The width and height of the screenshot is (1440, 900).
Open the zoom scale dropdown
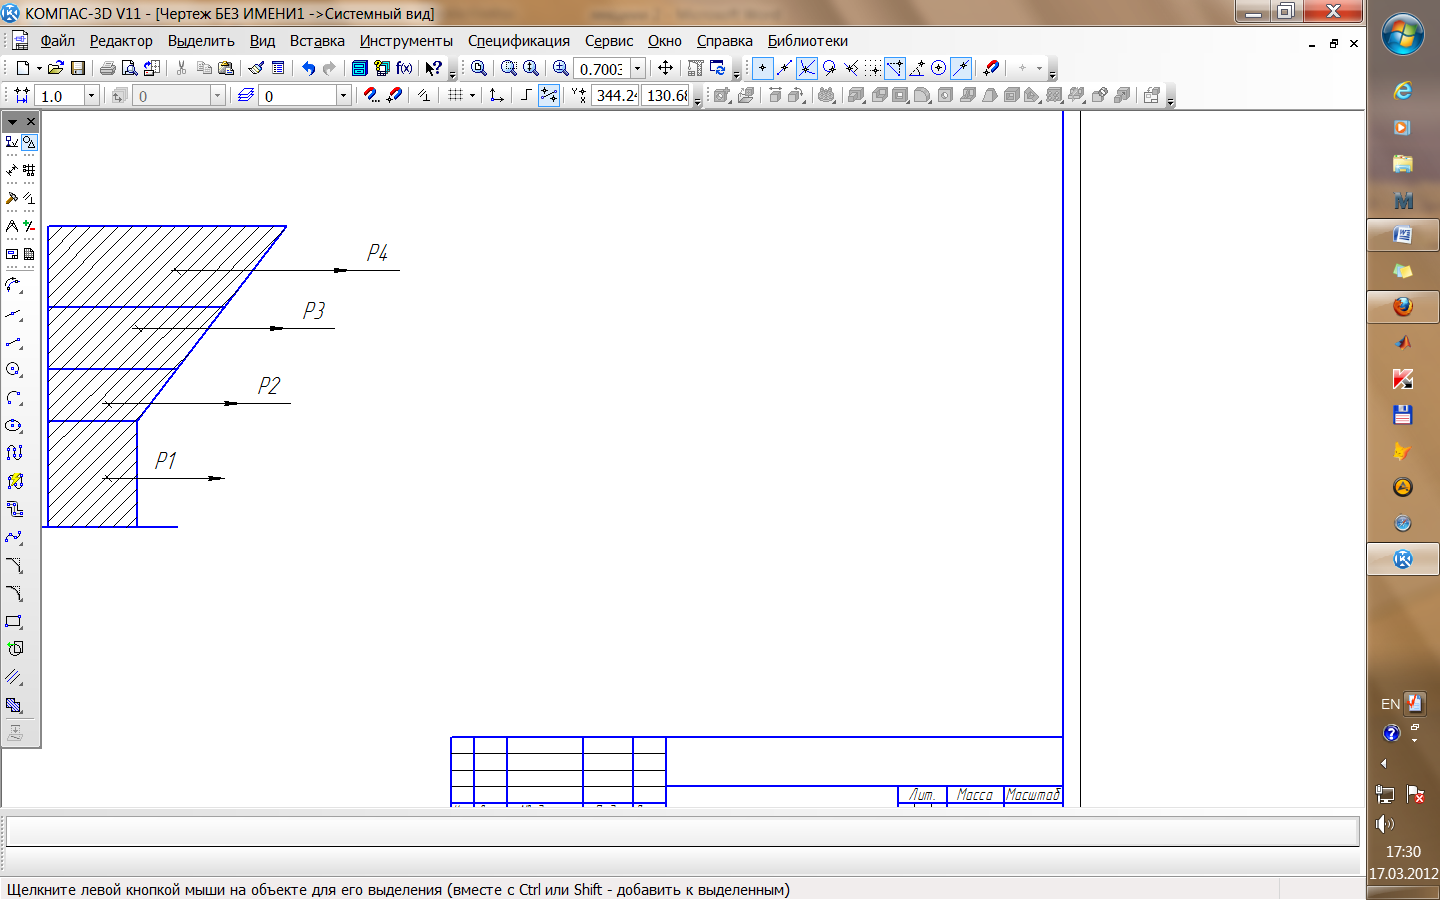pos(637,68)
